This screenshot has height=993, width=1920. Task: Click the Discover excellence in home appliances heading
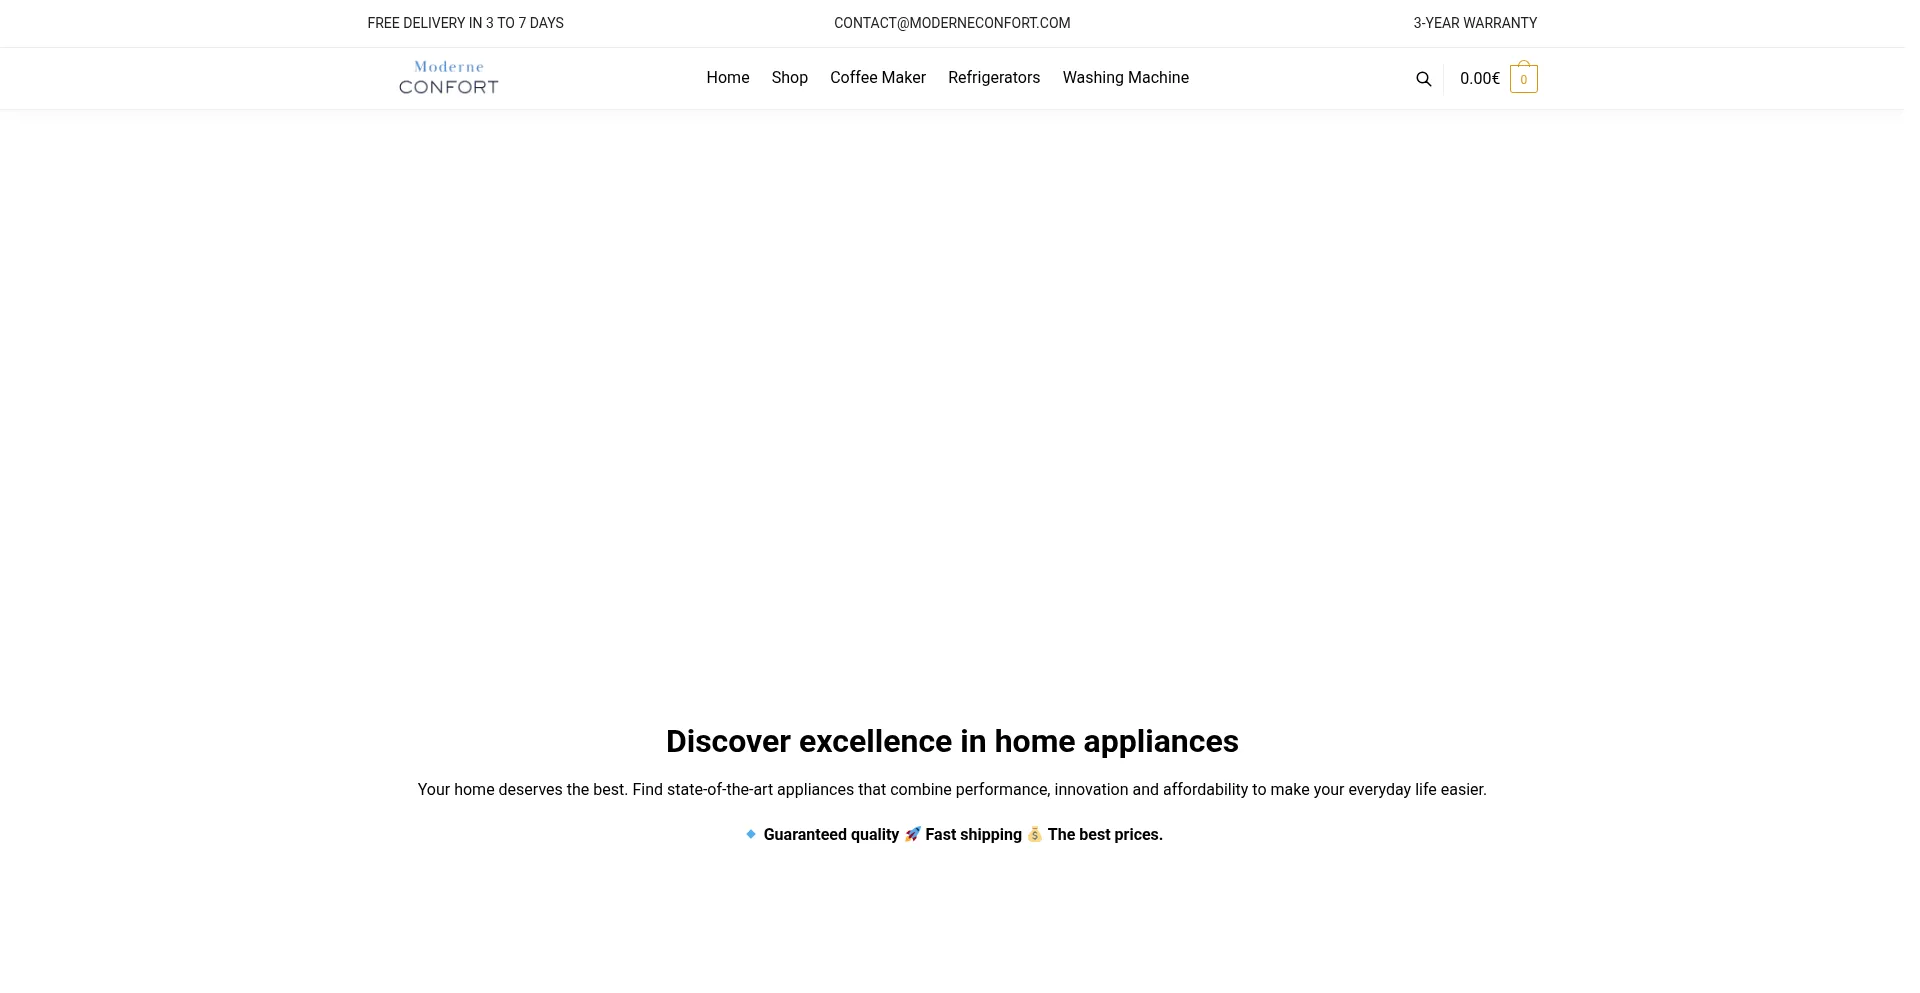point(951,741)
